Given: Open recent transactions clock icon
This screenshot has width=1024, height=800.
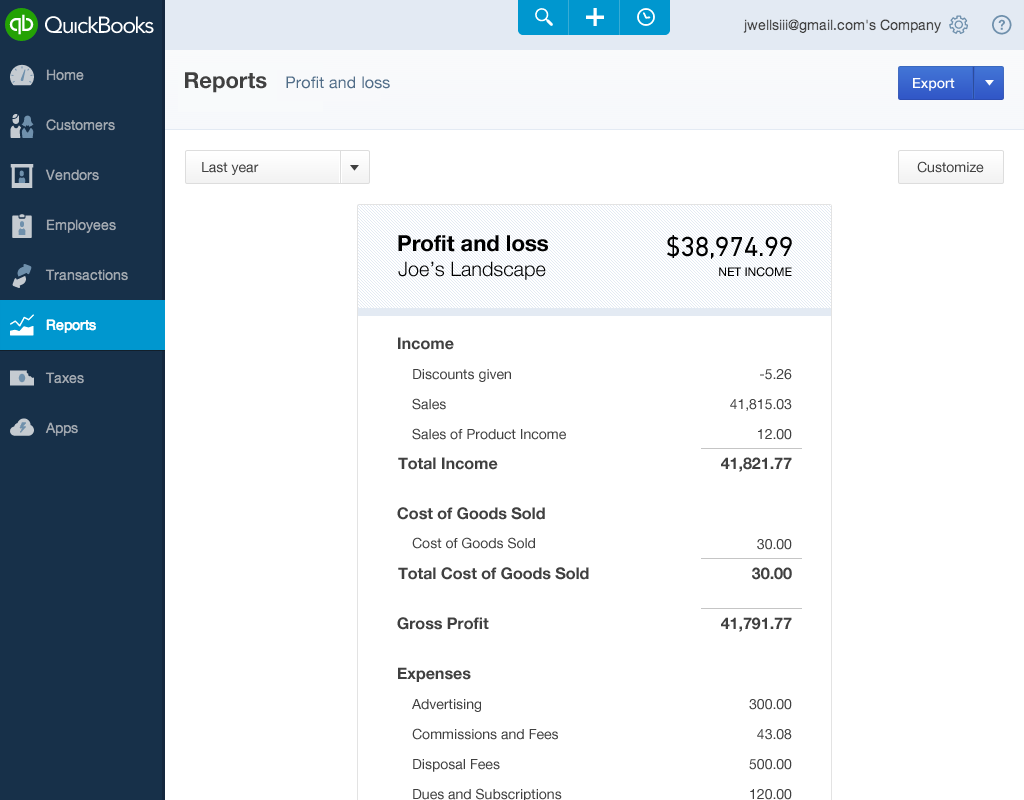Looking at the screenshot, I should 645,17.
